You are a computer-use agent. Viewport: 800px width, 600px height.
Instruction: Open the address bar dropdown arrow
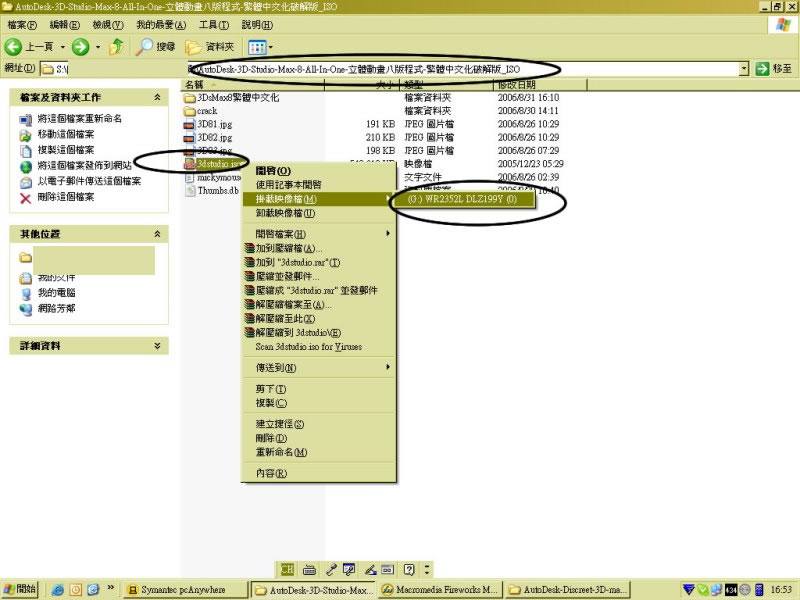pyautogui.click(x=744, y=68)
